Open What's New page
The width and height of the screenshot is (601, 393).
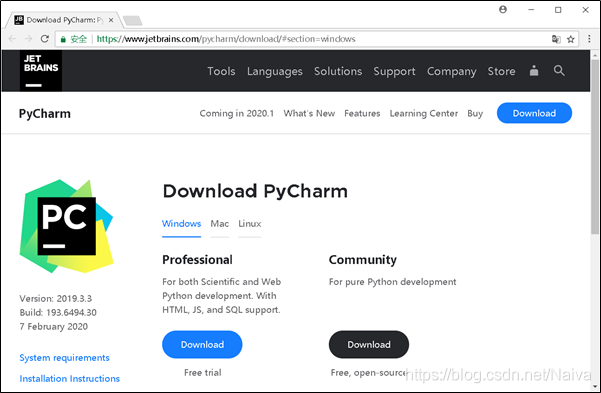pos(309,113)
